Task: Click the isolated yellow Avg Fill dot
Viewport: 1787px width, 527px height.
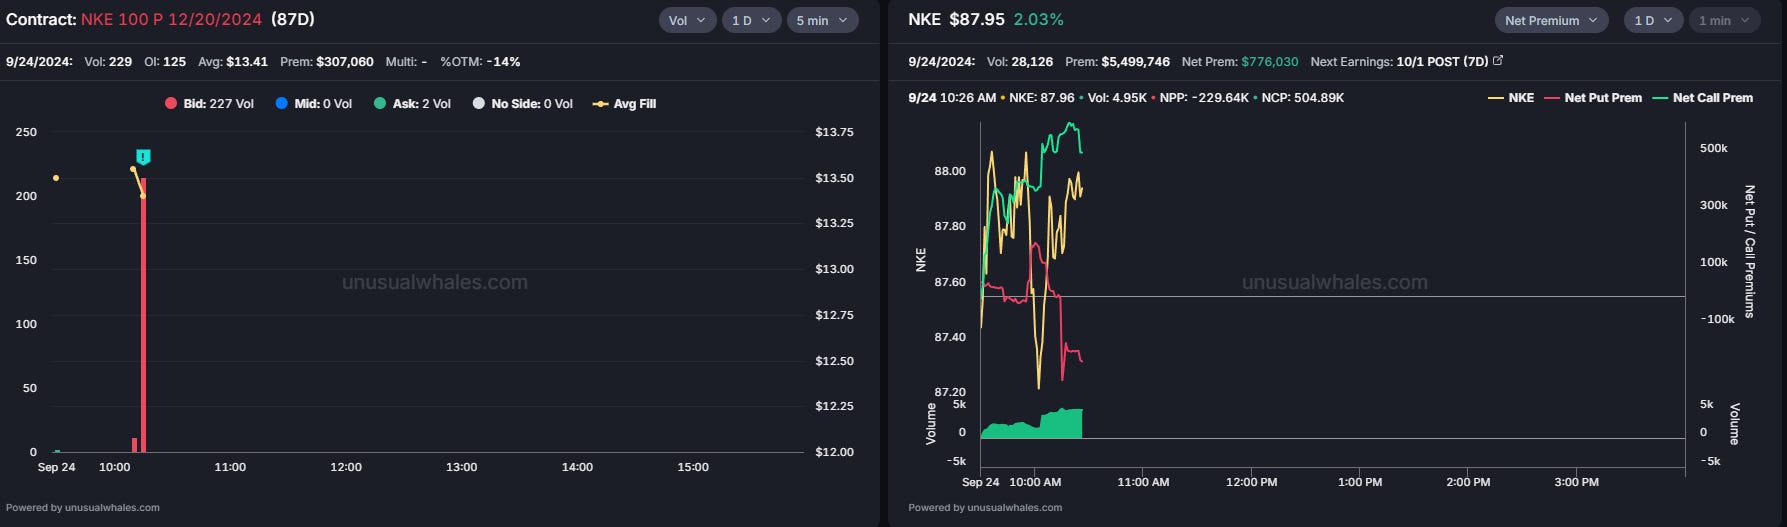Action: [56, 178]
